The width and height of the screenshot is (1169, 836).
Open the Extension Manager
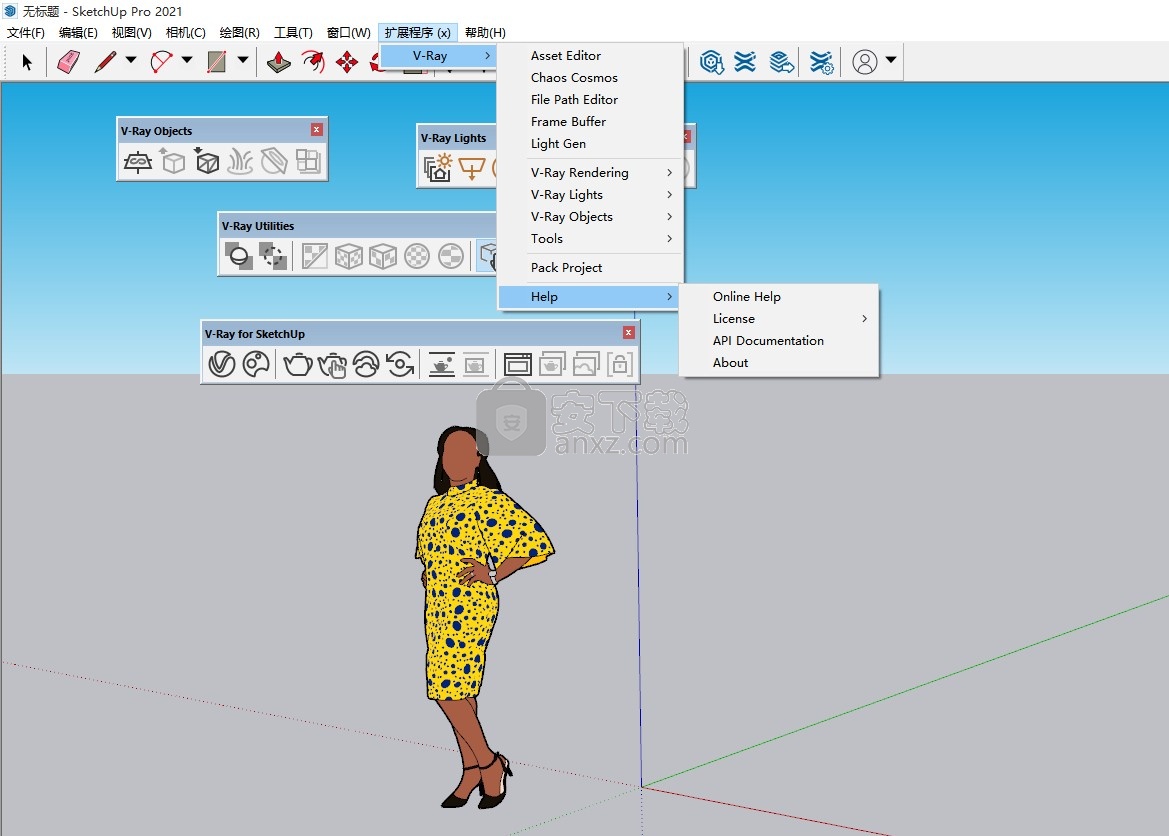(x=821, y=62)
